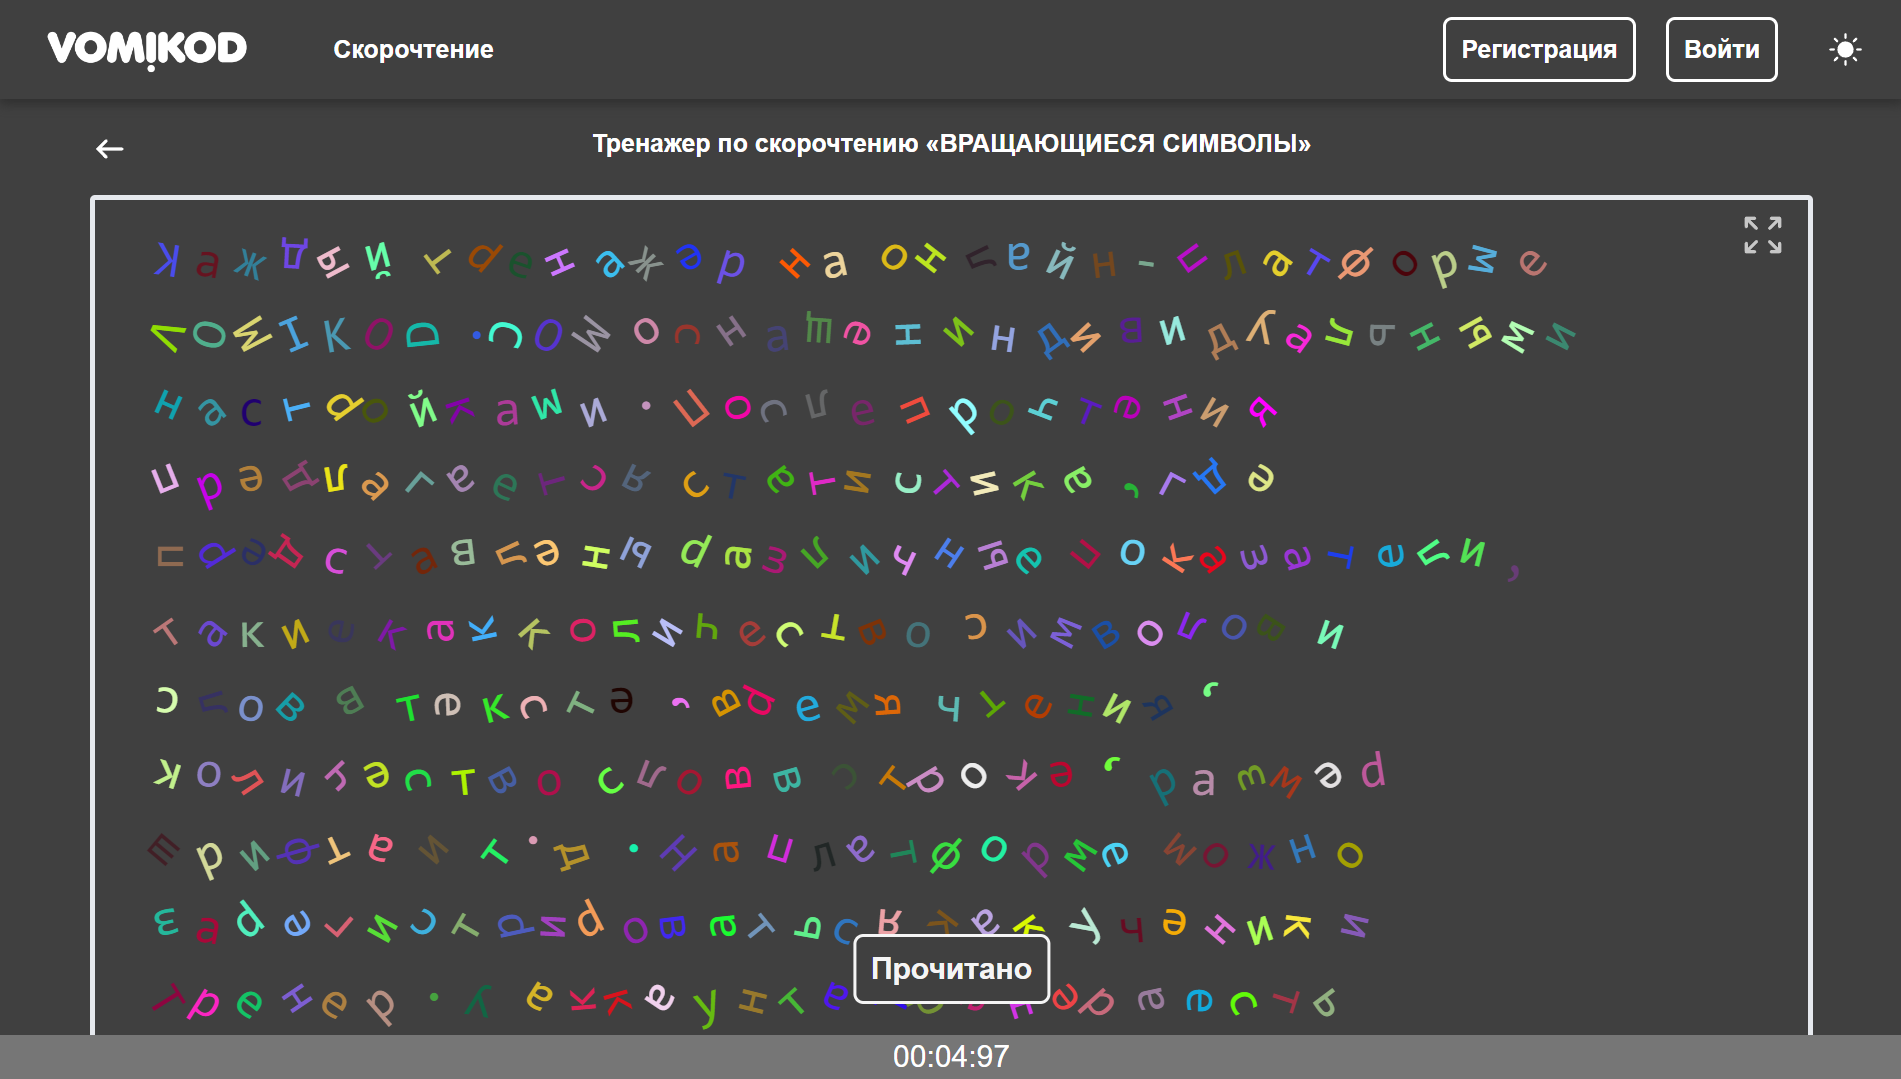Screen dimensions: 1901x1079
Task: Open the Скорочтение menu item
Action: point(413,49)
